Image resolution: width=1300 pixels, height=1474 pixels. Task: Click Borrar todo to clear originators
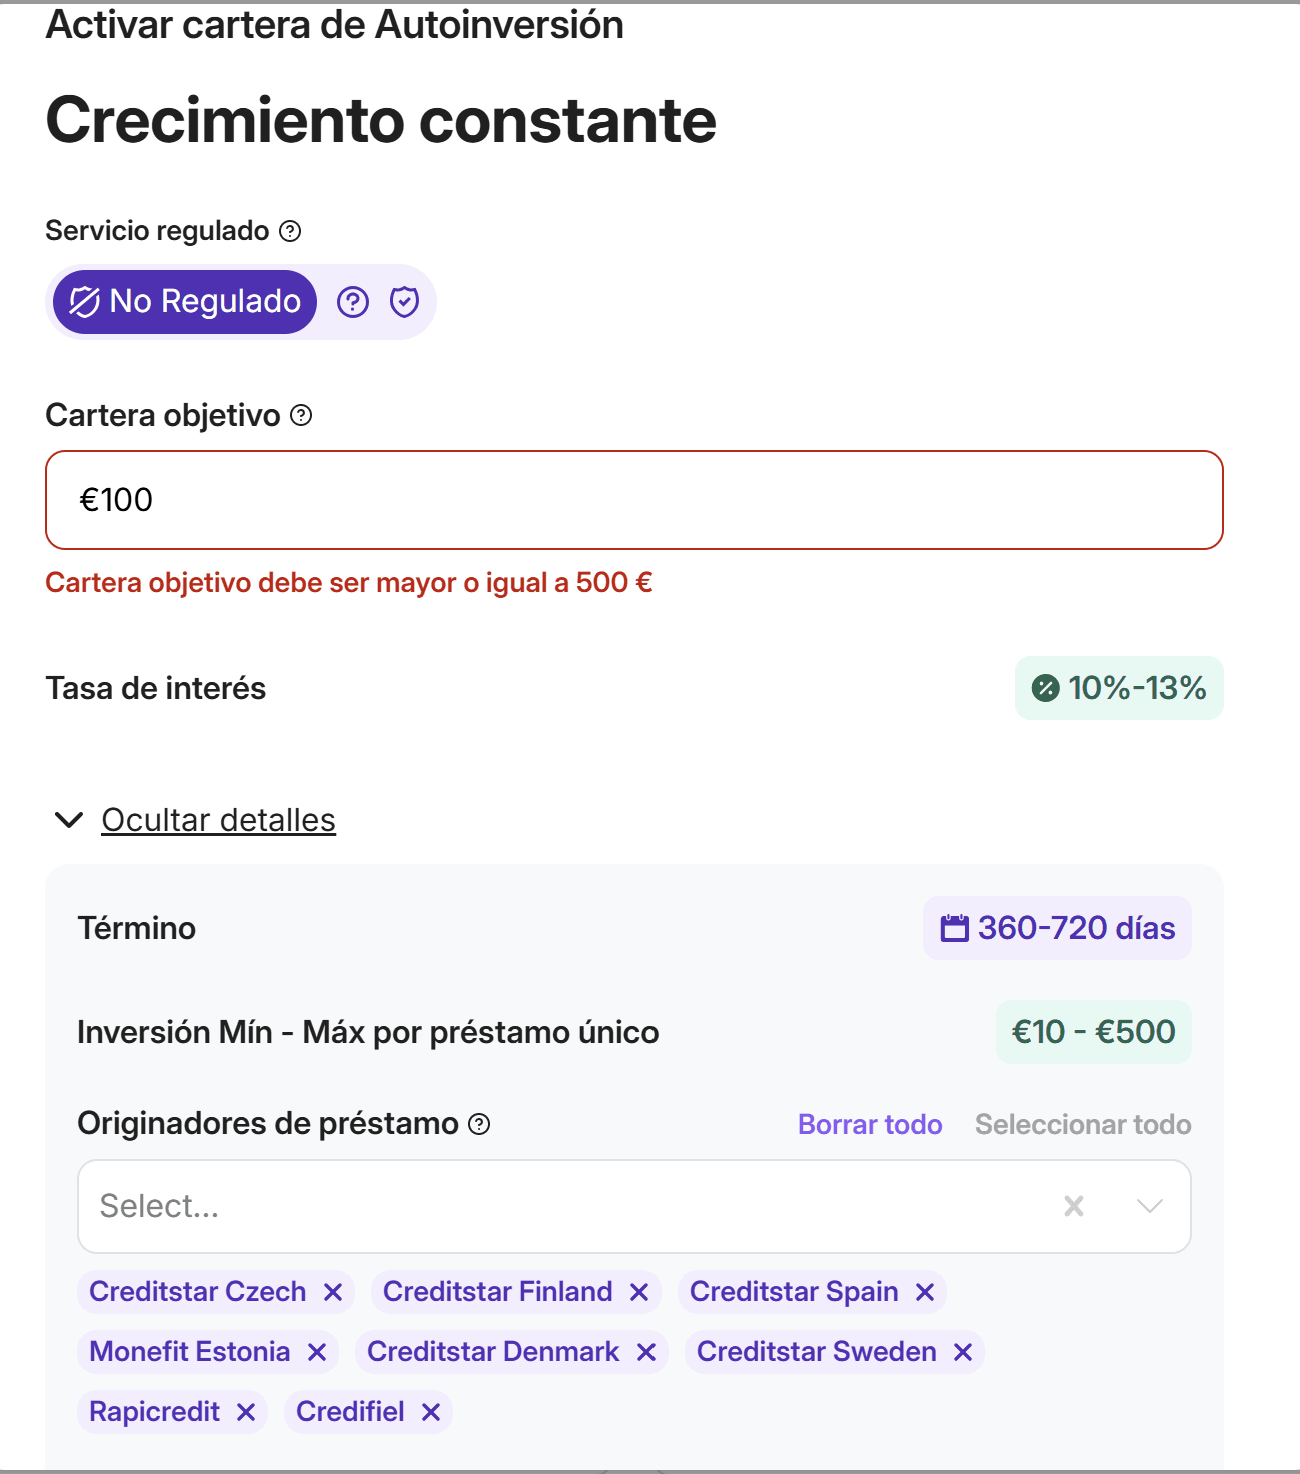(870, 1124)
